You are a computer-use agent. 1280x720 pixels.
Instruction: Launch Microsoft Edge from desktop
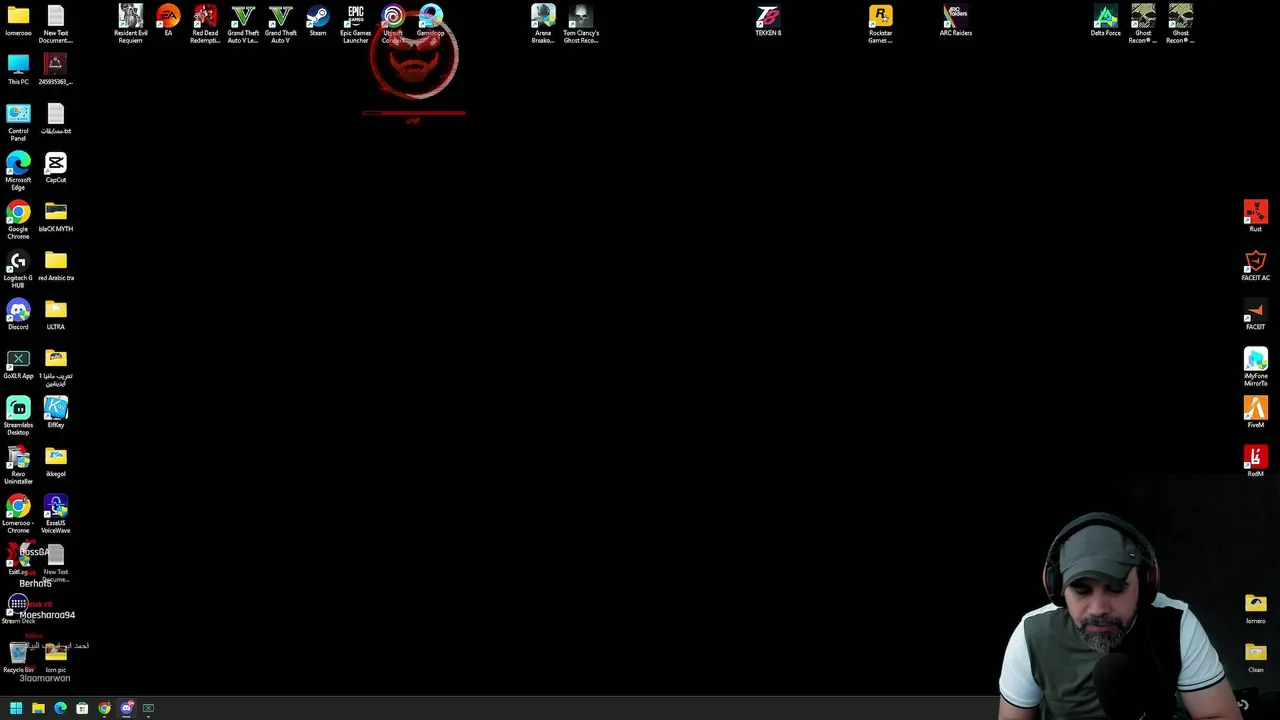[18, 172]
